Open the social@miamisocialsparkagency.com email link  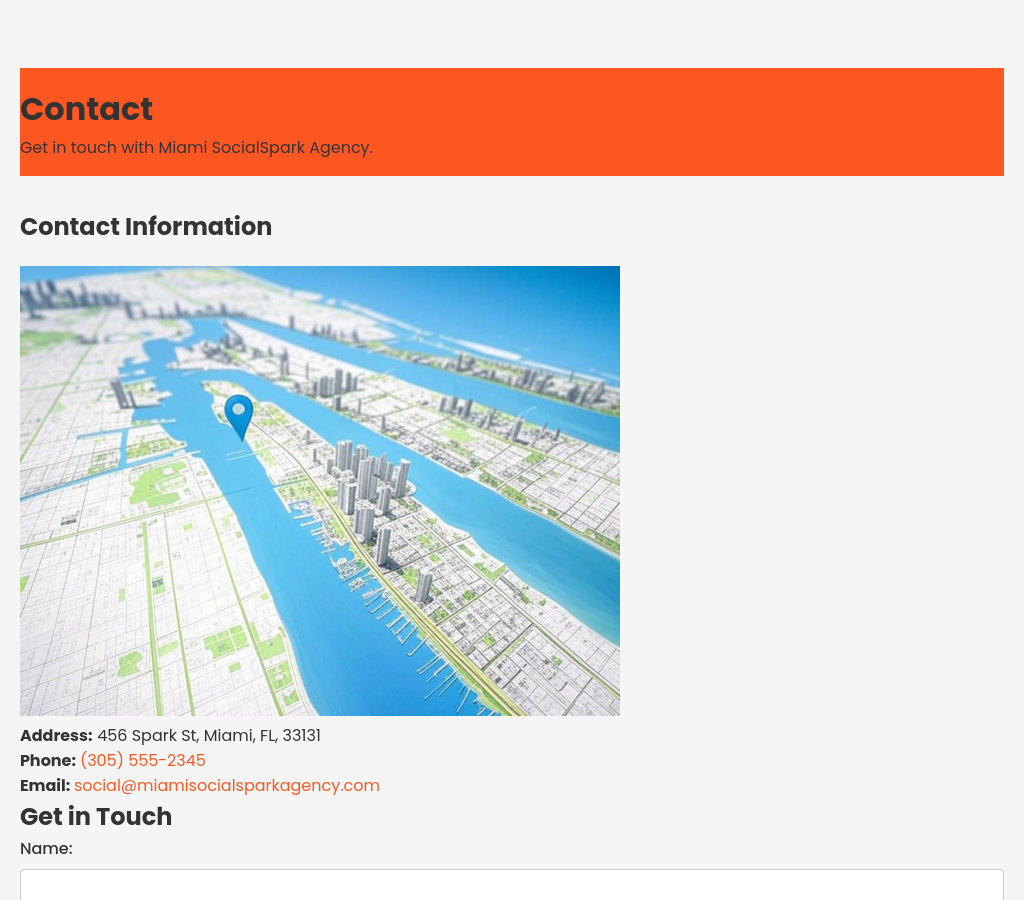226,785
